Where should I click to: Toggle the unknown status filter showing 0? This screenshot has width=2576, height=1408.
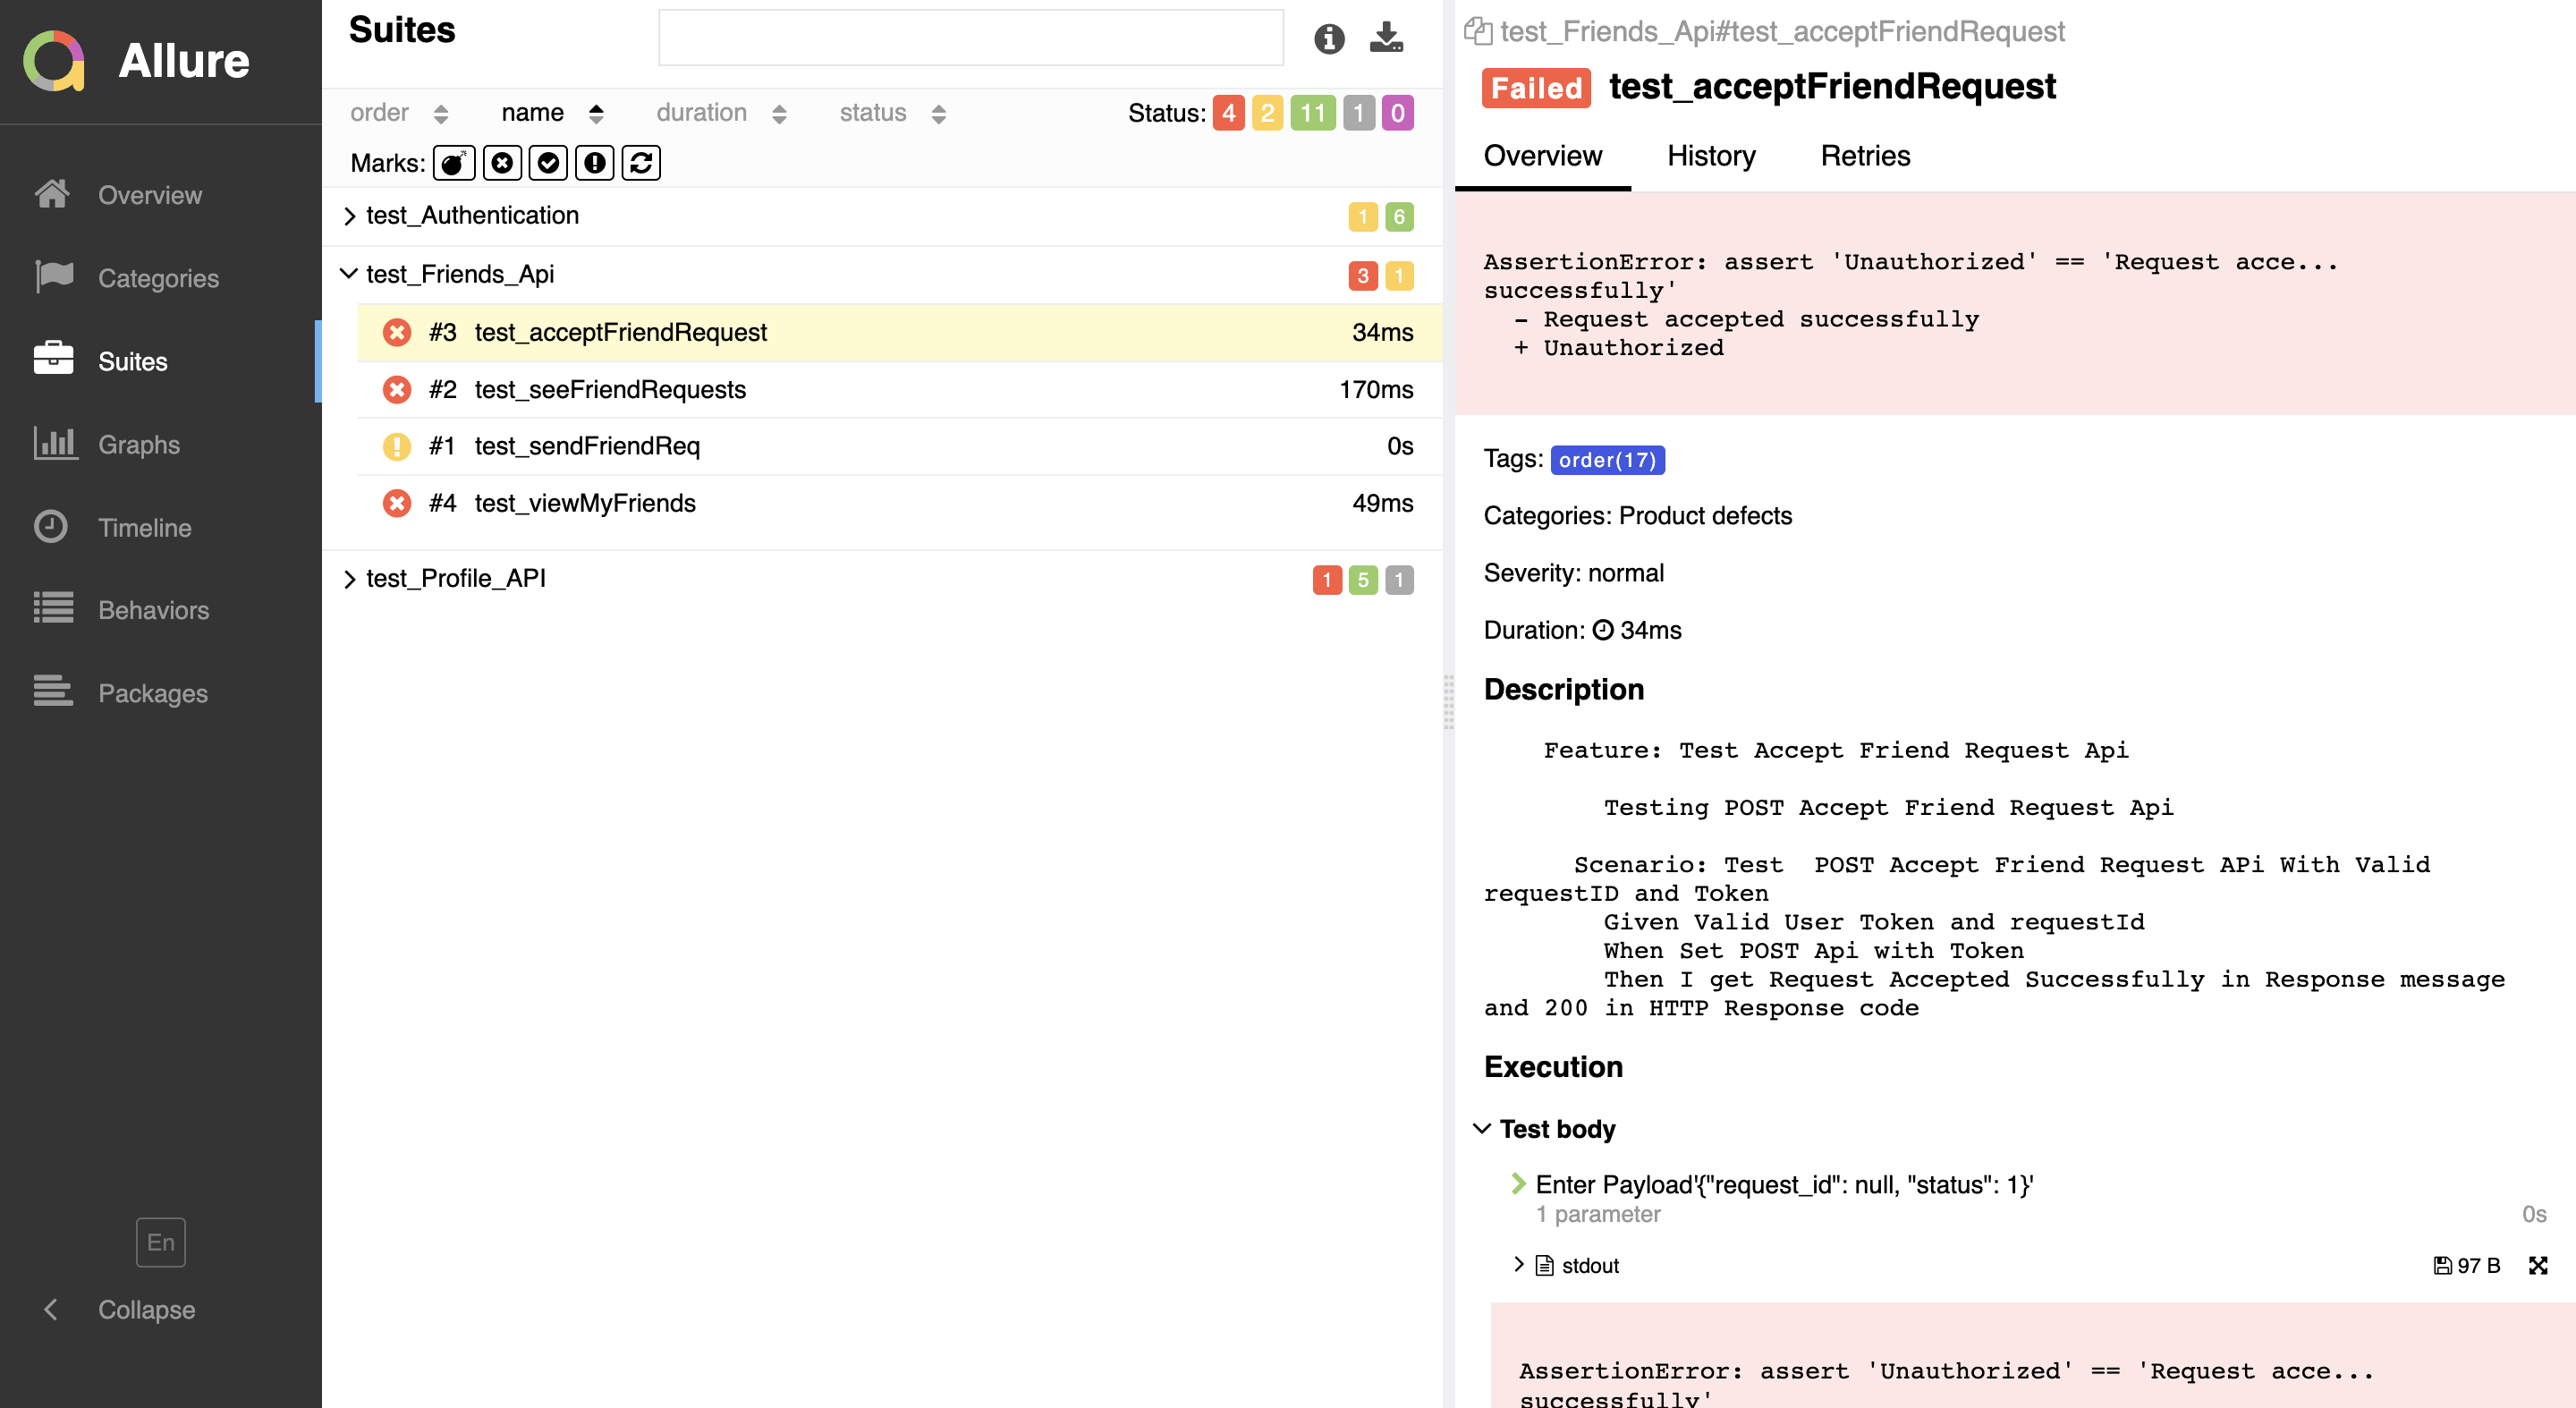(x=1398, y=113)
